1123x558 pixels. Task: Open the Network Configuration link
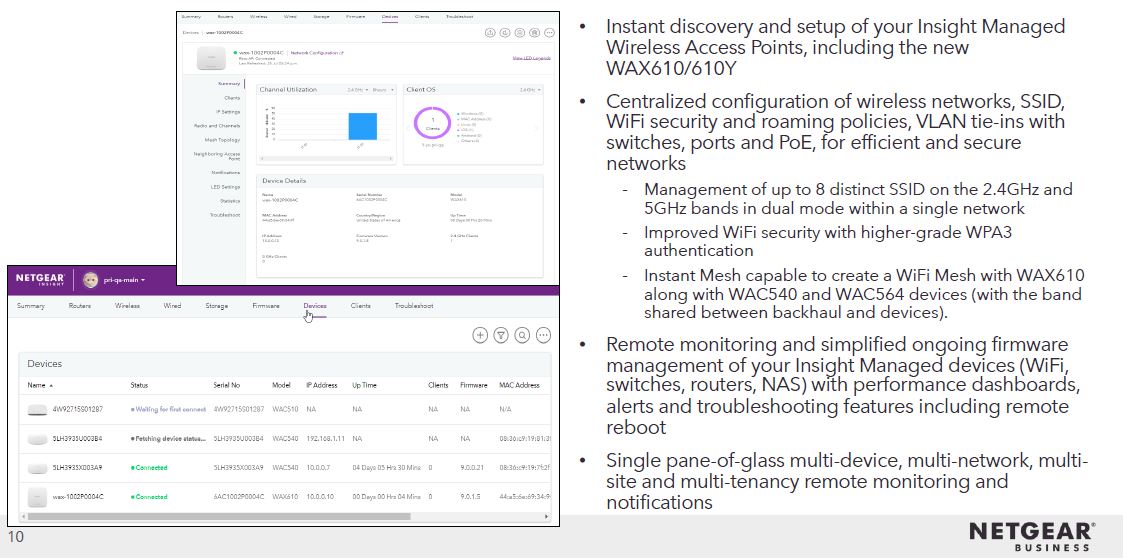tap(317, 52)
